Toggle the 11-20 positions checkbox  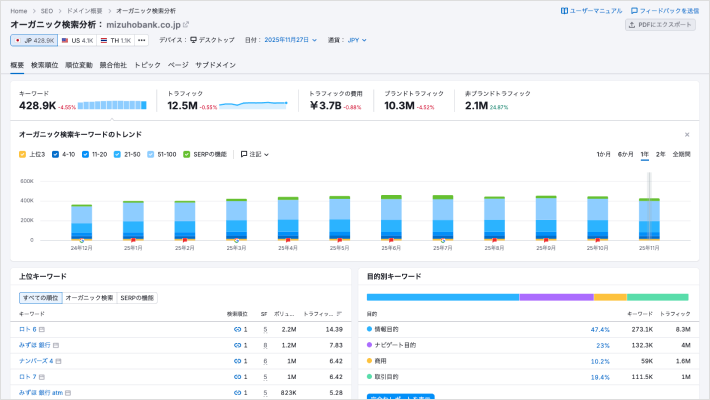[x=86, y=154]
